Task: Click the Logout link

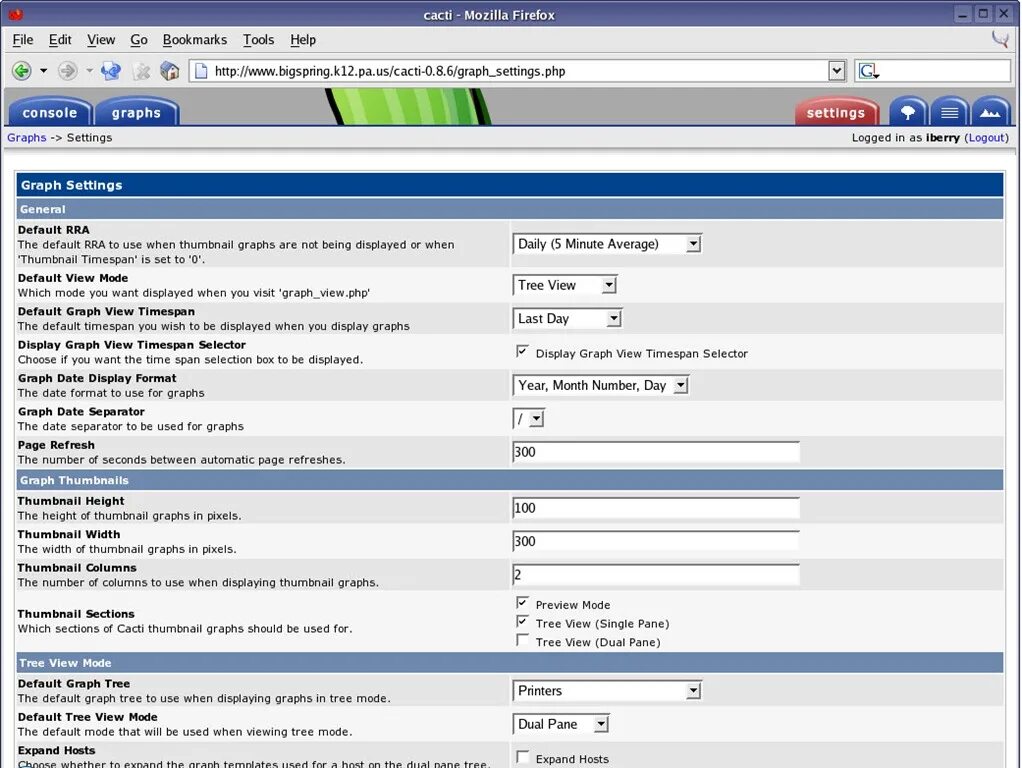Action: pyautogui.click(x=986, y=138)
